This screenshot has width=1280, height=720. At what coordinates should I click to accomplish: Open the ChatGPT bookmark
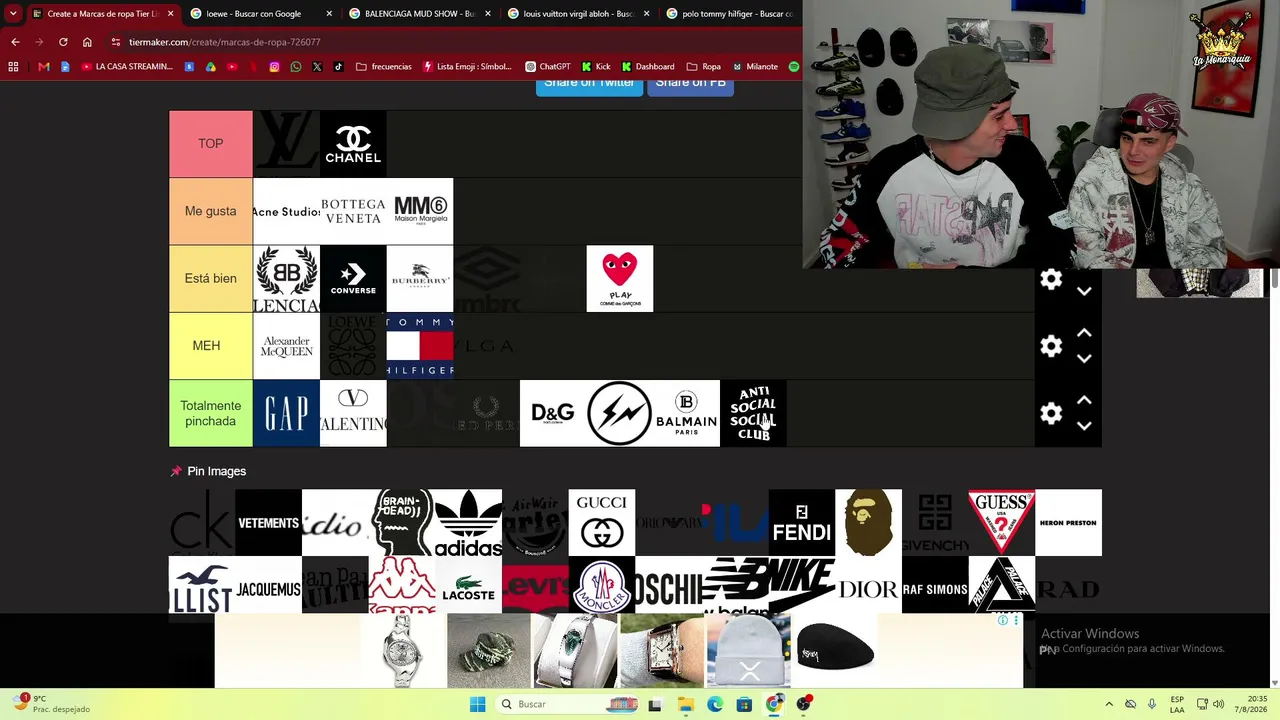pos(548,67)
